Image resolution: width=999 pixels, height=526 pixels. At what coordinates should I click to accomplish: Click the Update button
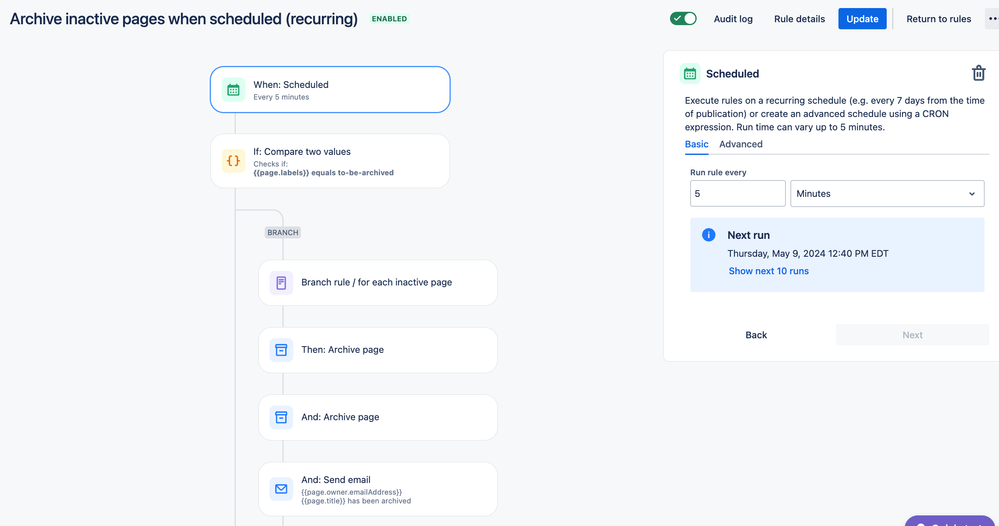pyautogui.click(x=862, y=19)
